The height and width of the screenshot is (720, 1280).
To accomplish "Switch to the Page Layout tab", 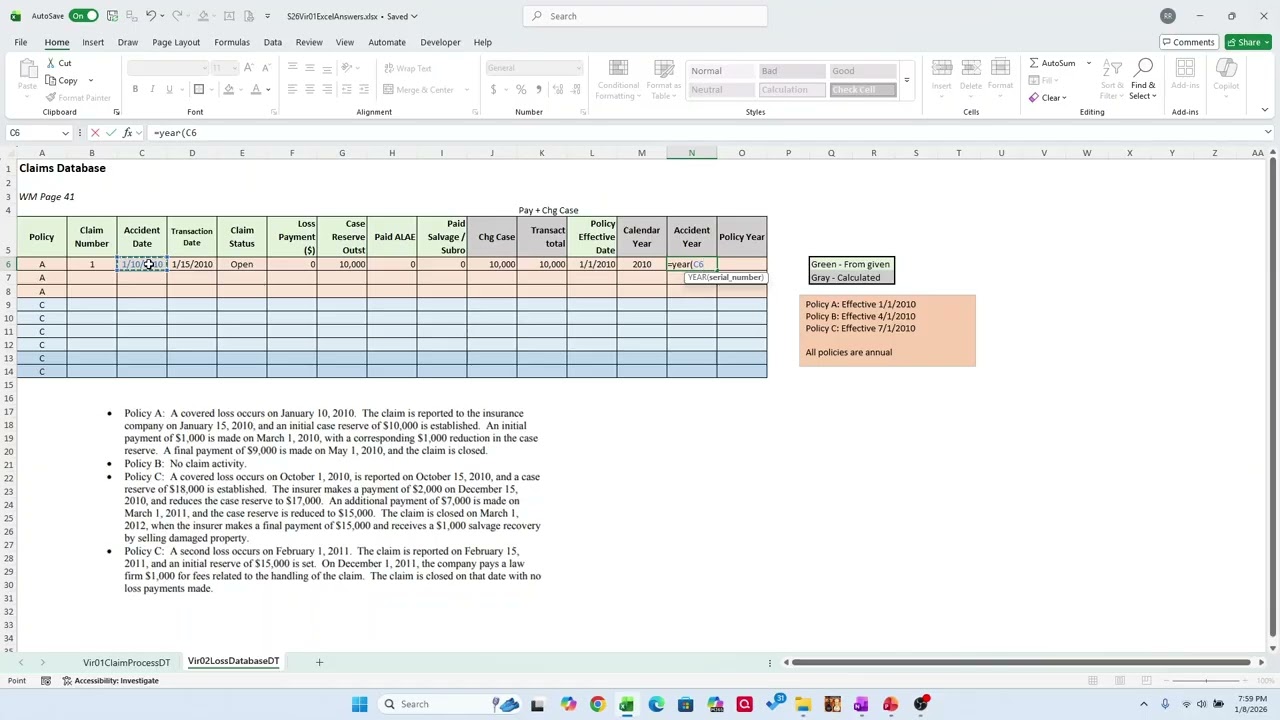I will (x=176, y=42).
